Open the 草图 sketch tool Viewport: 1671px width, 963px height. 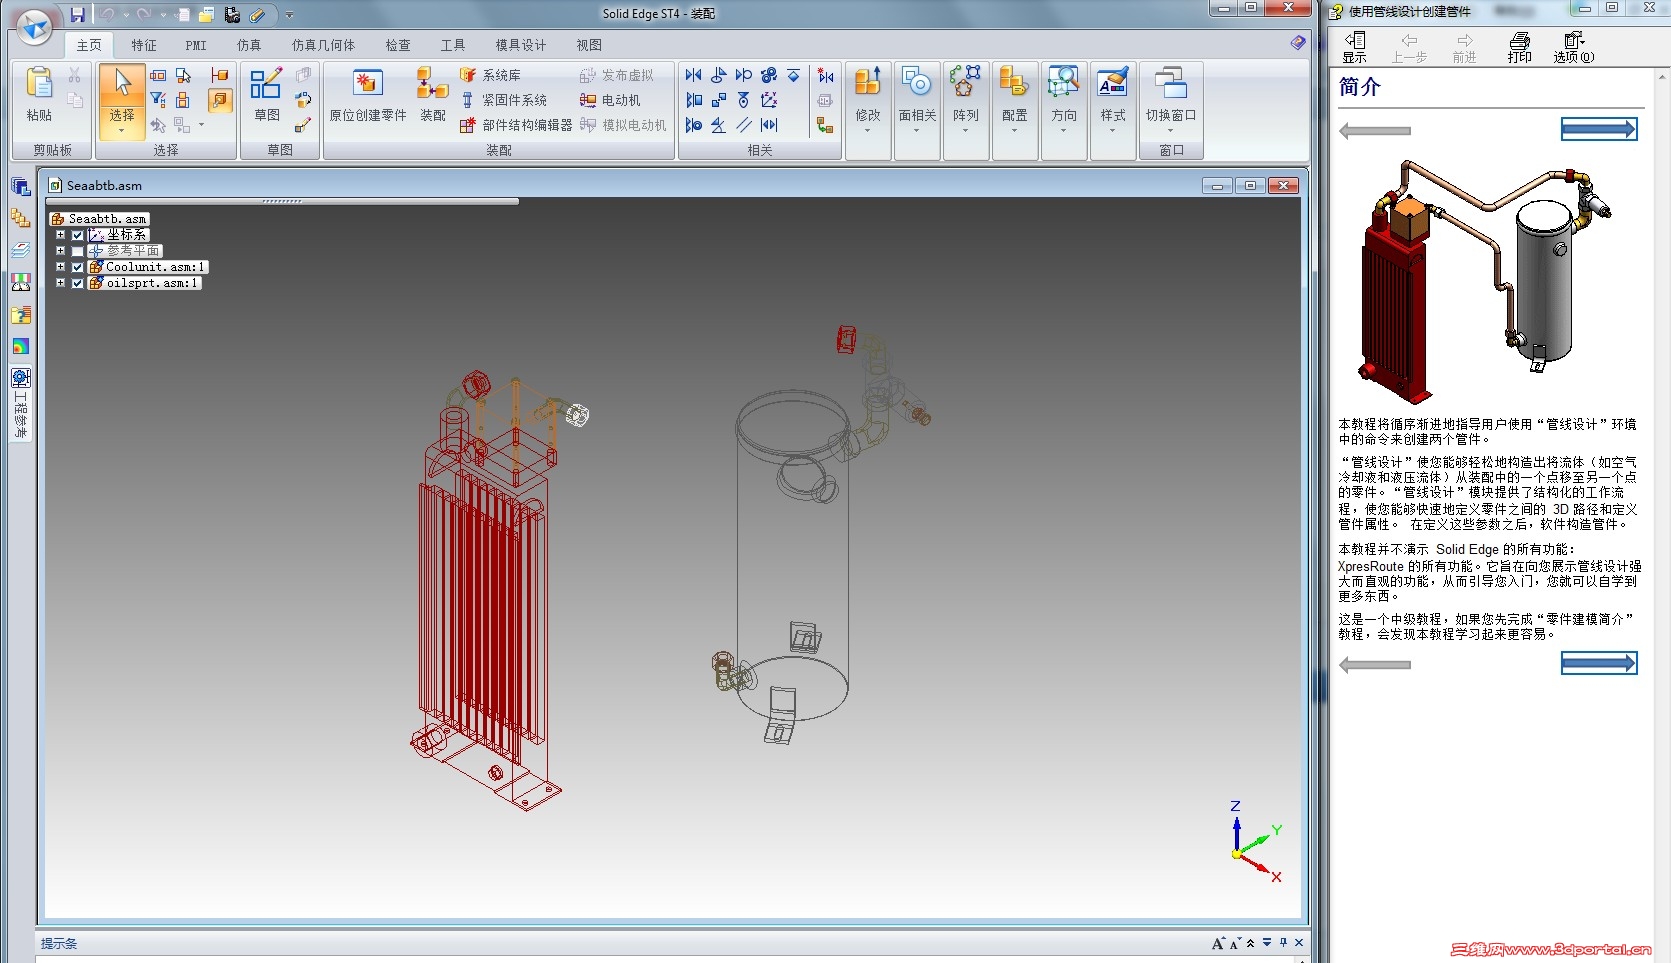(x=267, y=96)
